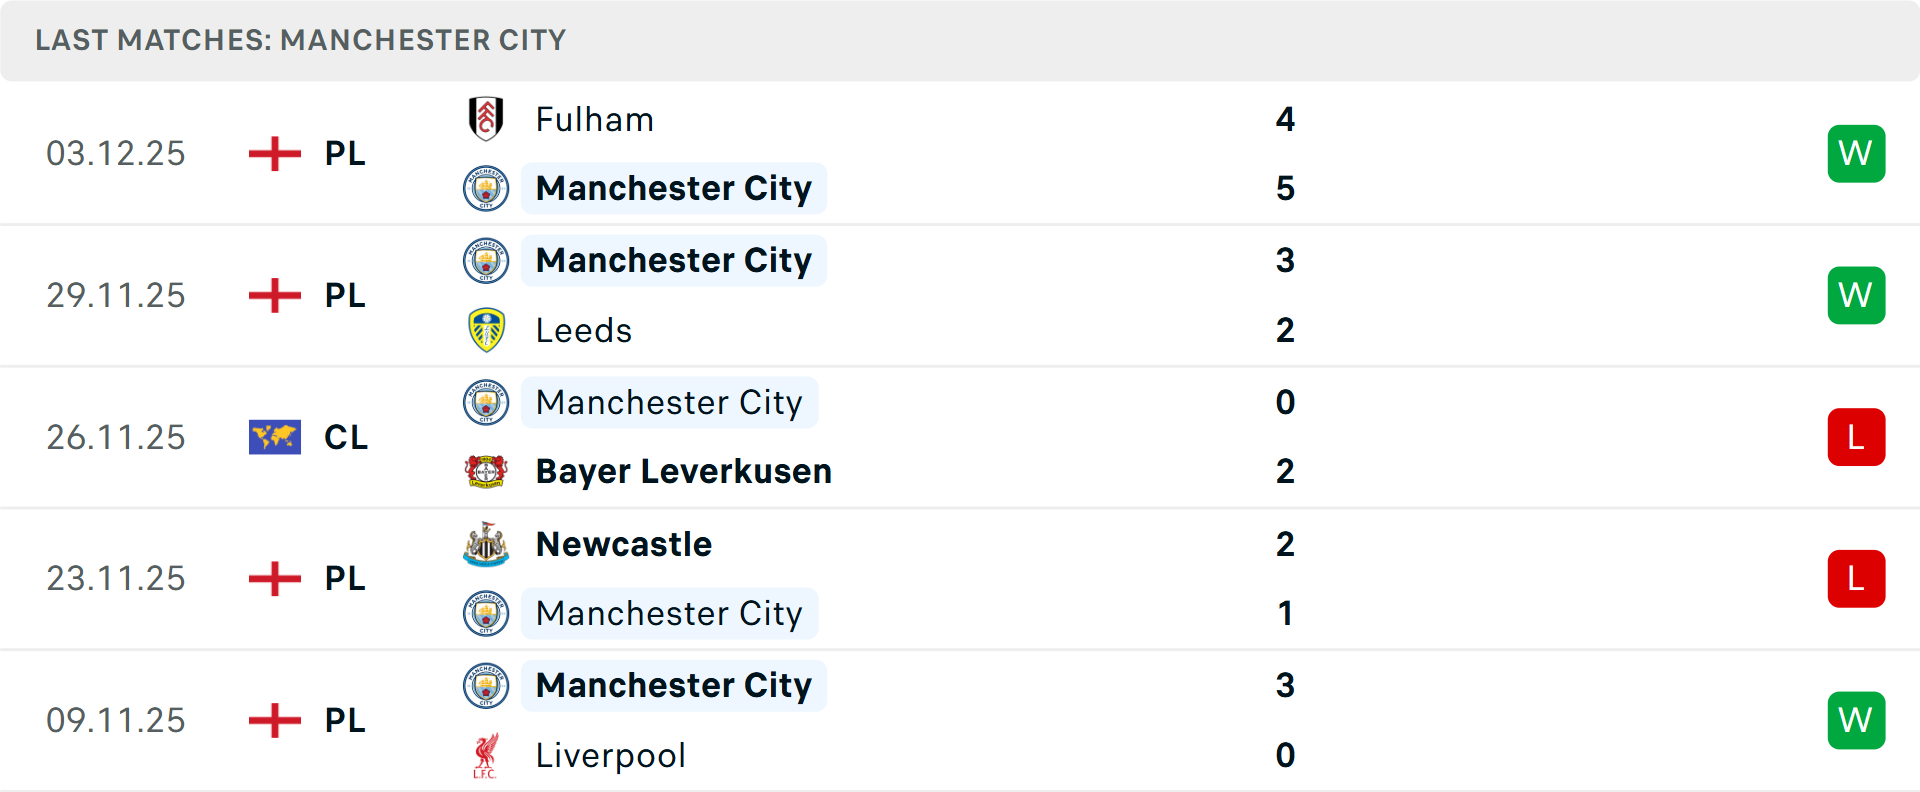Click the Fulham club crest
This screenshot has height=792, width=1920.
tap(486, 119)
